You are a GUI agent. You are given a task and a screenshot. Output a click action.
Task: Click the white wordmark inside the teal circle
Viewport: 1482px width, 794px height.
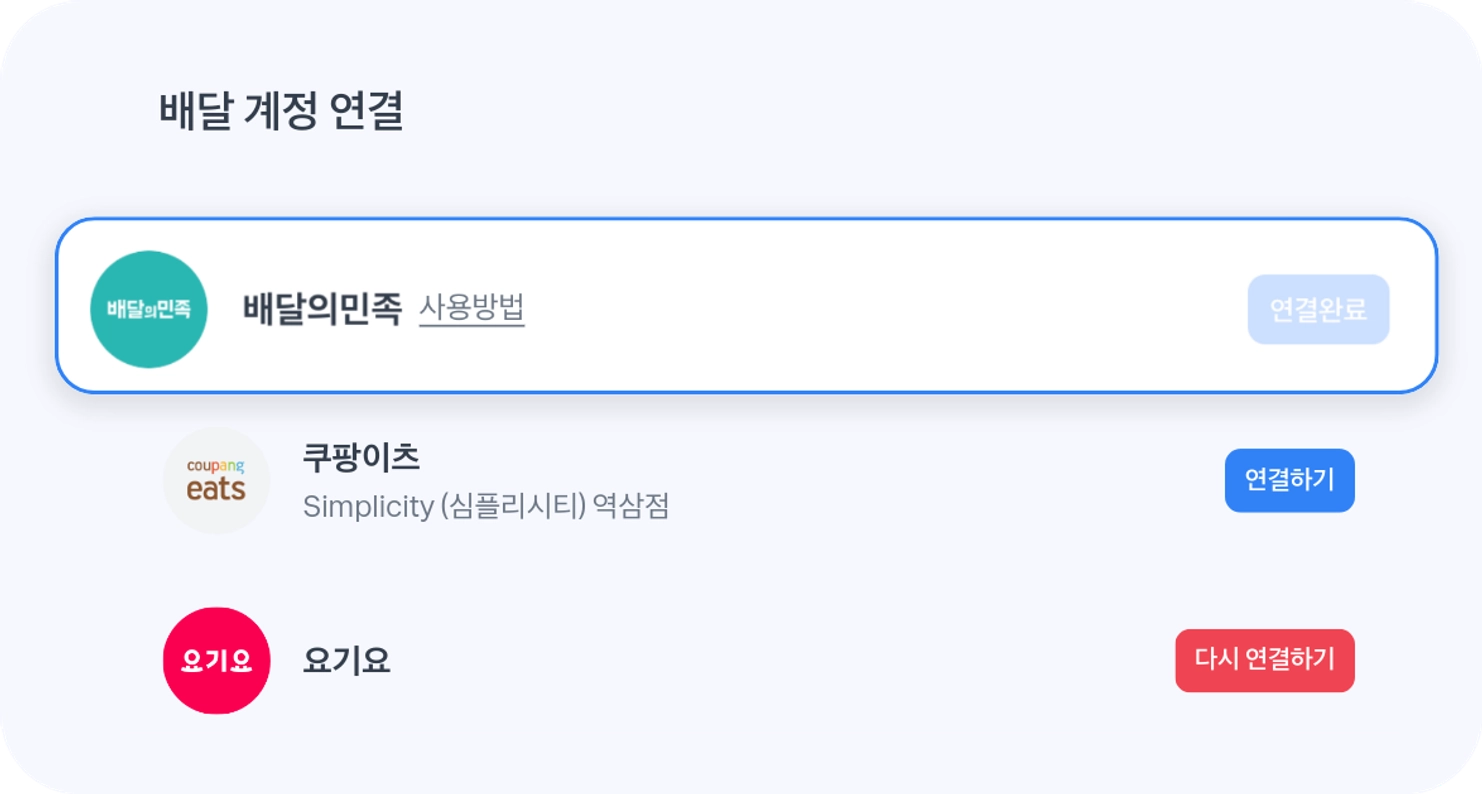(149, 309)
